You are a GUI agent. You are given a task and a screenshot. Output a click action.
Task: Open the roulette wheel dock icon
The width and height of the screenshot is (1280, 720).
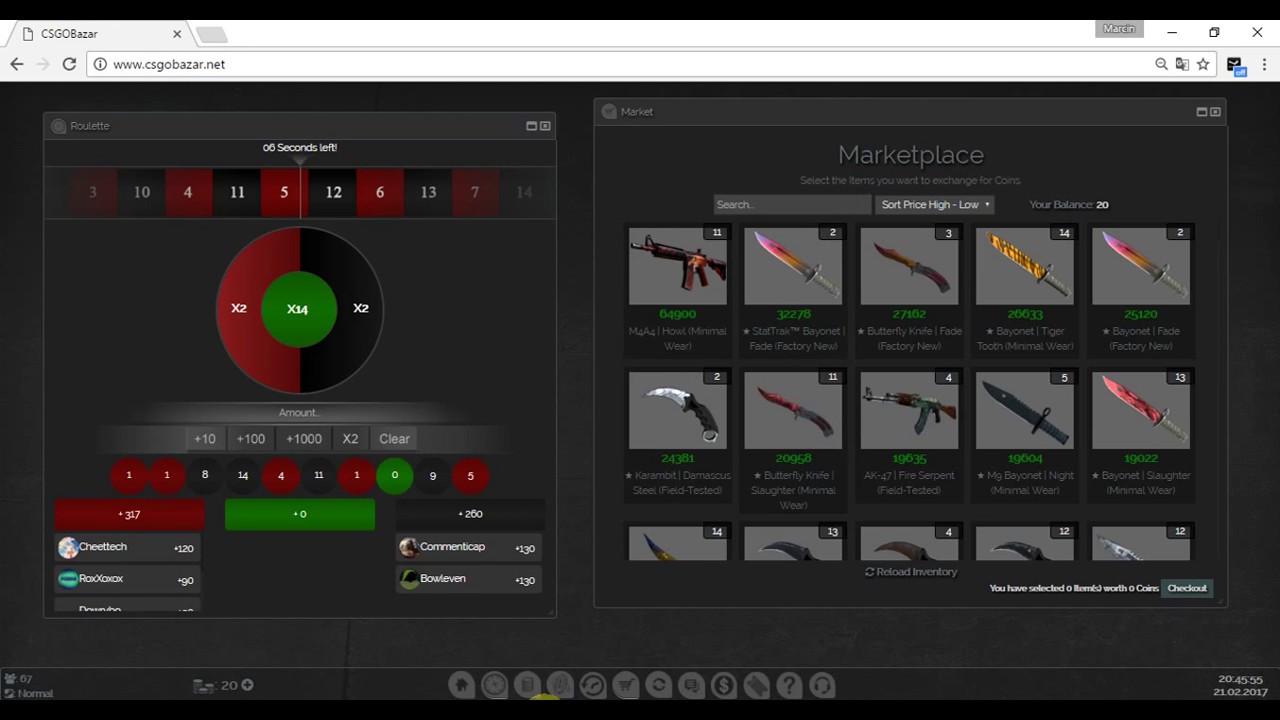click(x=494, y=685)
